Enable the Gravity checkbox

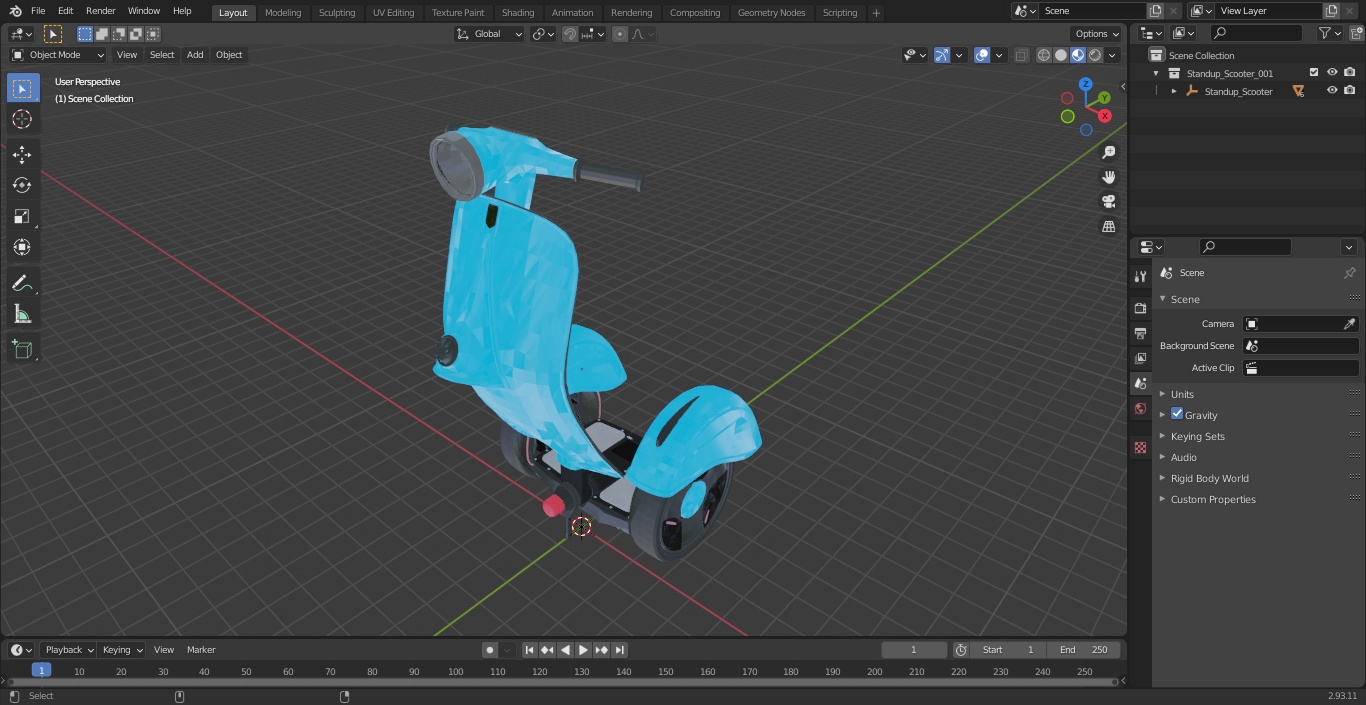point(1177,414)
